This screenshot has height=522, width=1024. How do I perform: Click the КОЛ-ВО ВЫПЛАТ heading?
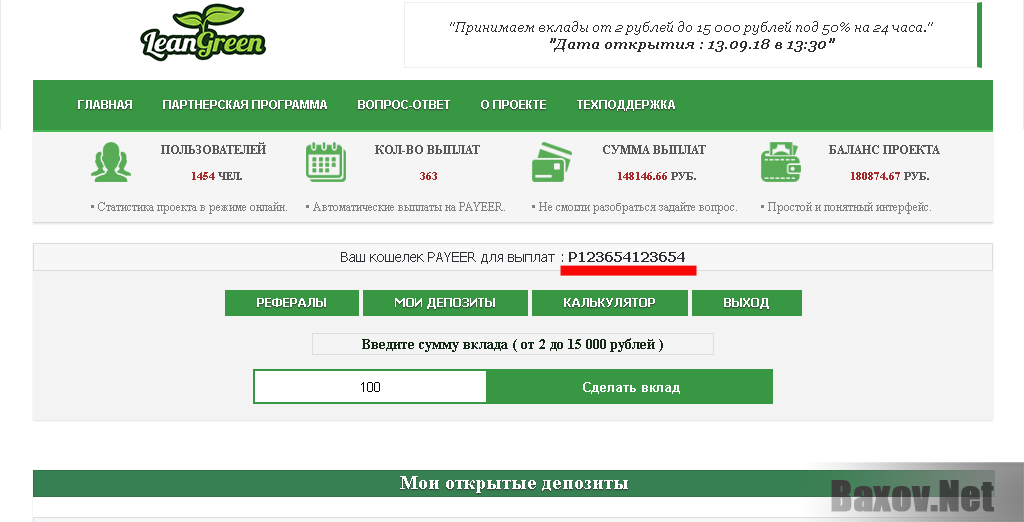[427, 150]
